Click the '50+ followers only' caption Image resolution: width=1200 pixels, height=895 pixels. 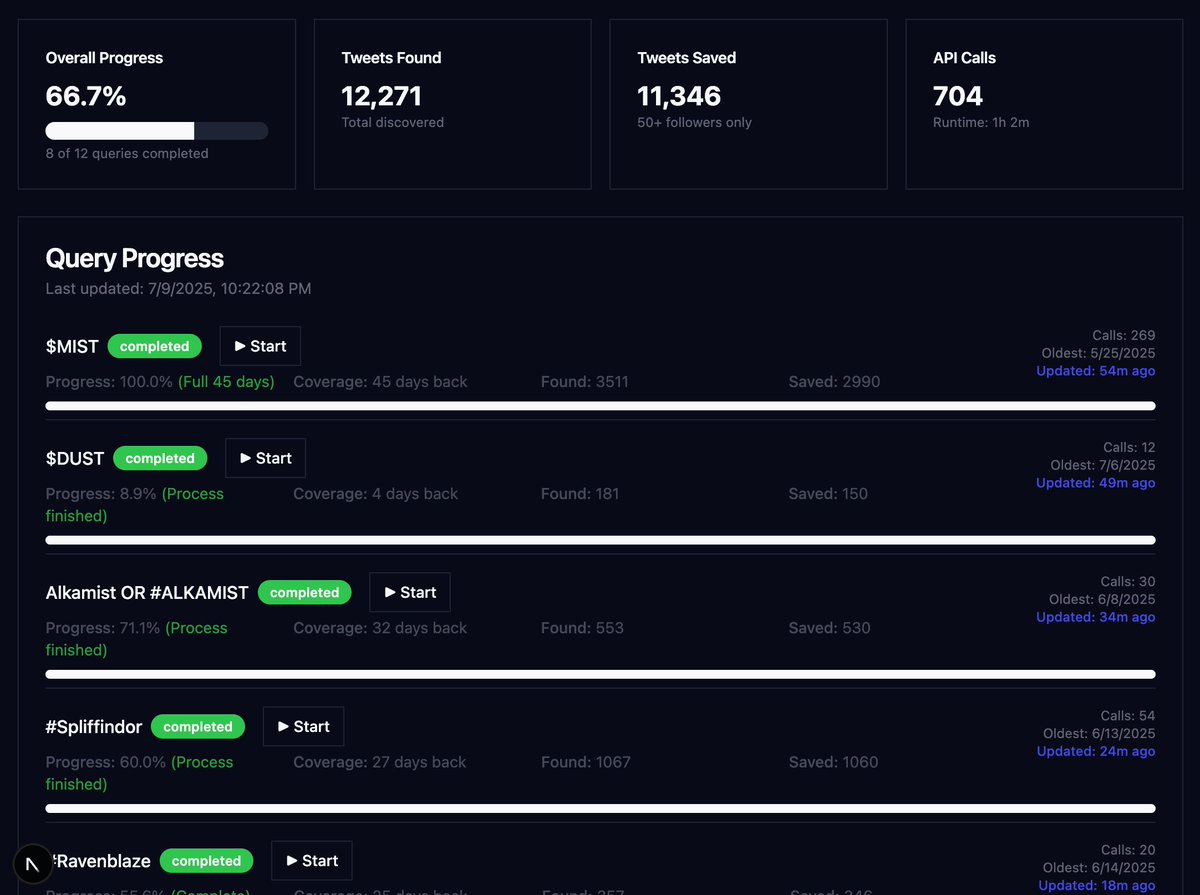(x=695, y=122)
